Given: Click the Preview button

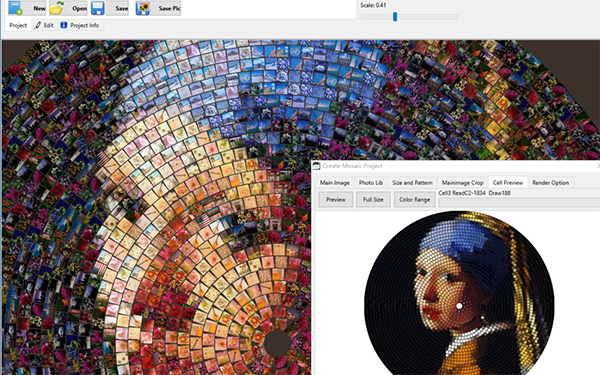Looking at the screenshot, I should (336, 199).
